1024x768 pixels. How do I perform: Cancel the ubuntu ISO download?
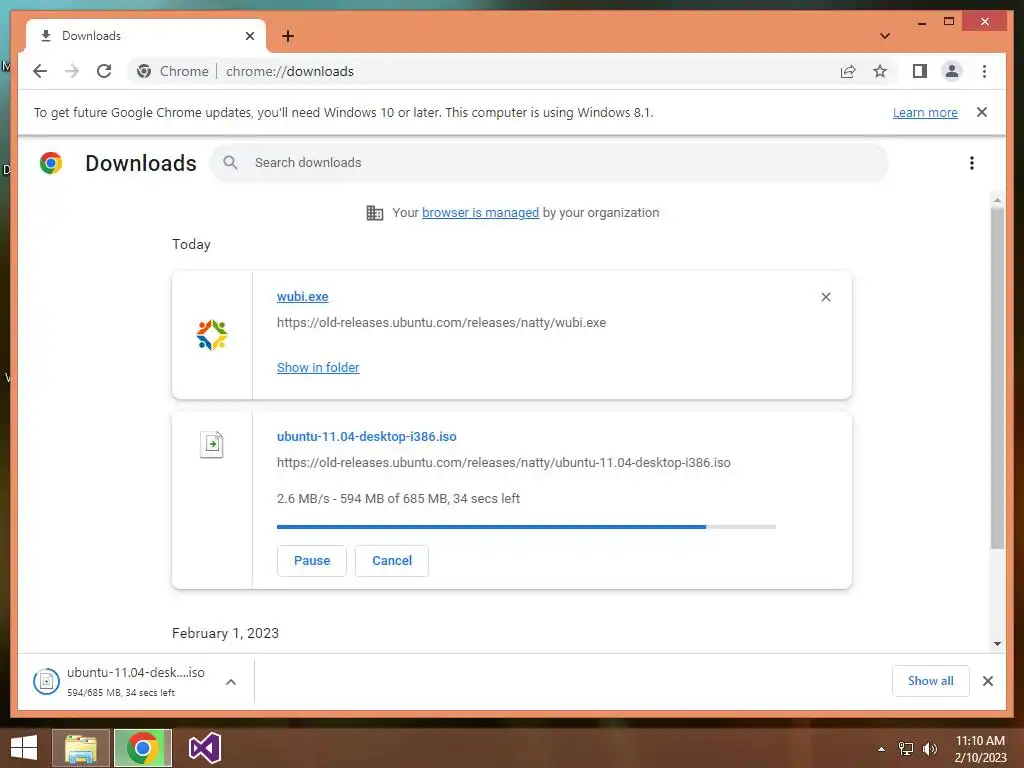(392, 561)
